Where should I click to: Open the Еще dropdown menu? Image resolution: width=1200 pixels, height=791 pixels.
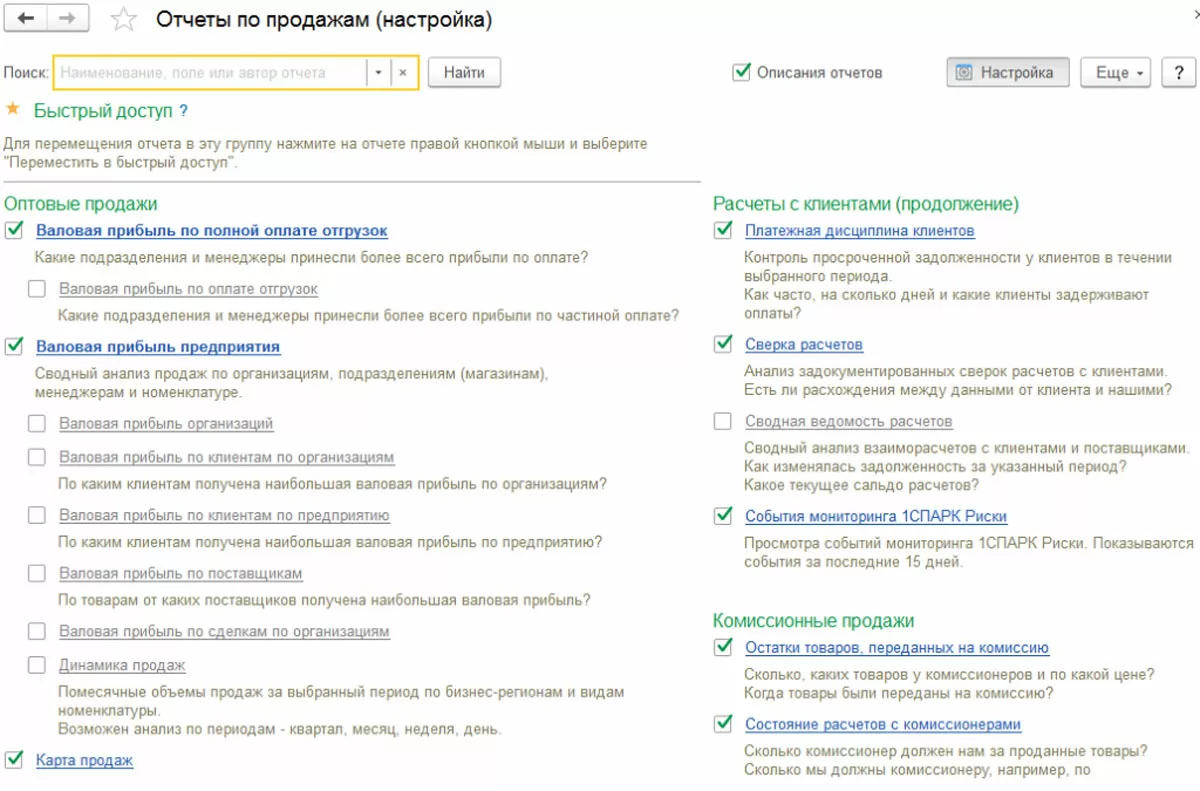pos(1115,73)
